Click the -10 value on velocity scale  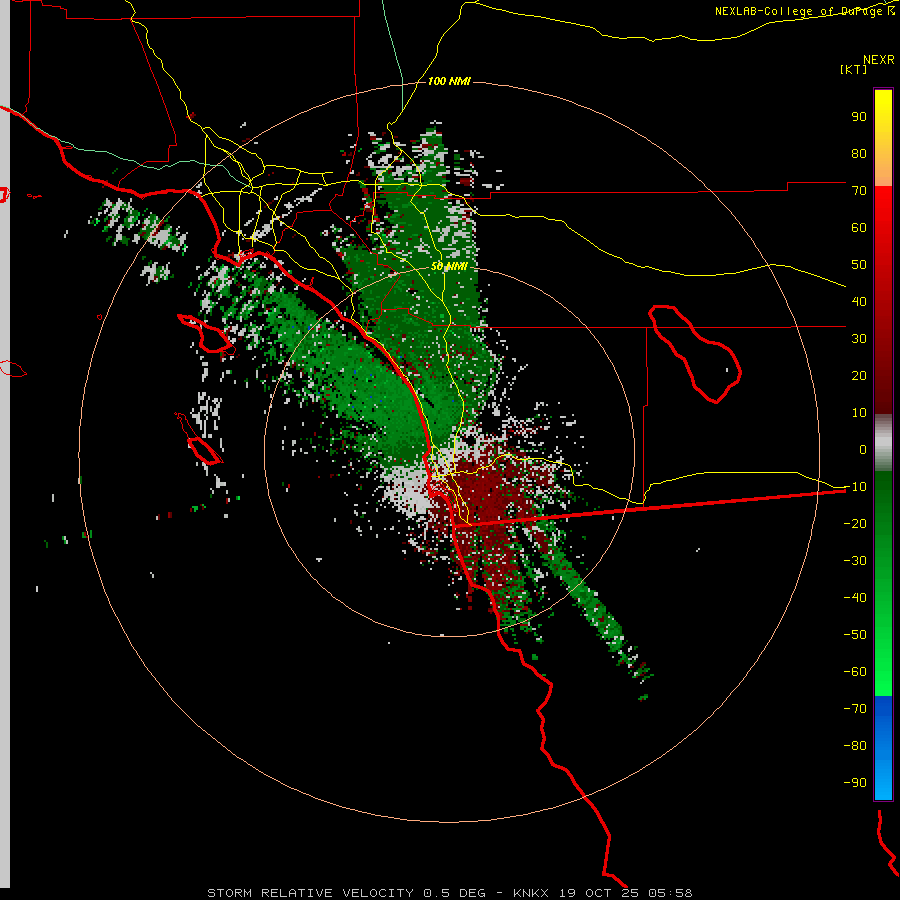click(x=855, y=487)
